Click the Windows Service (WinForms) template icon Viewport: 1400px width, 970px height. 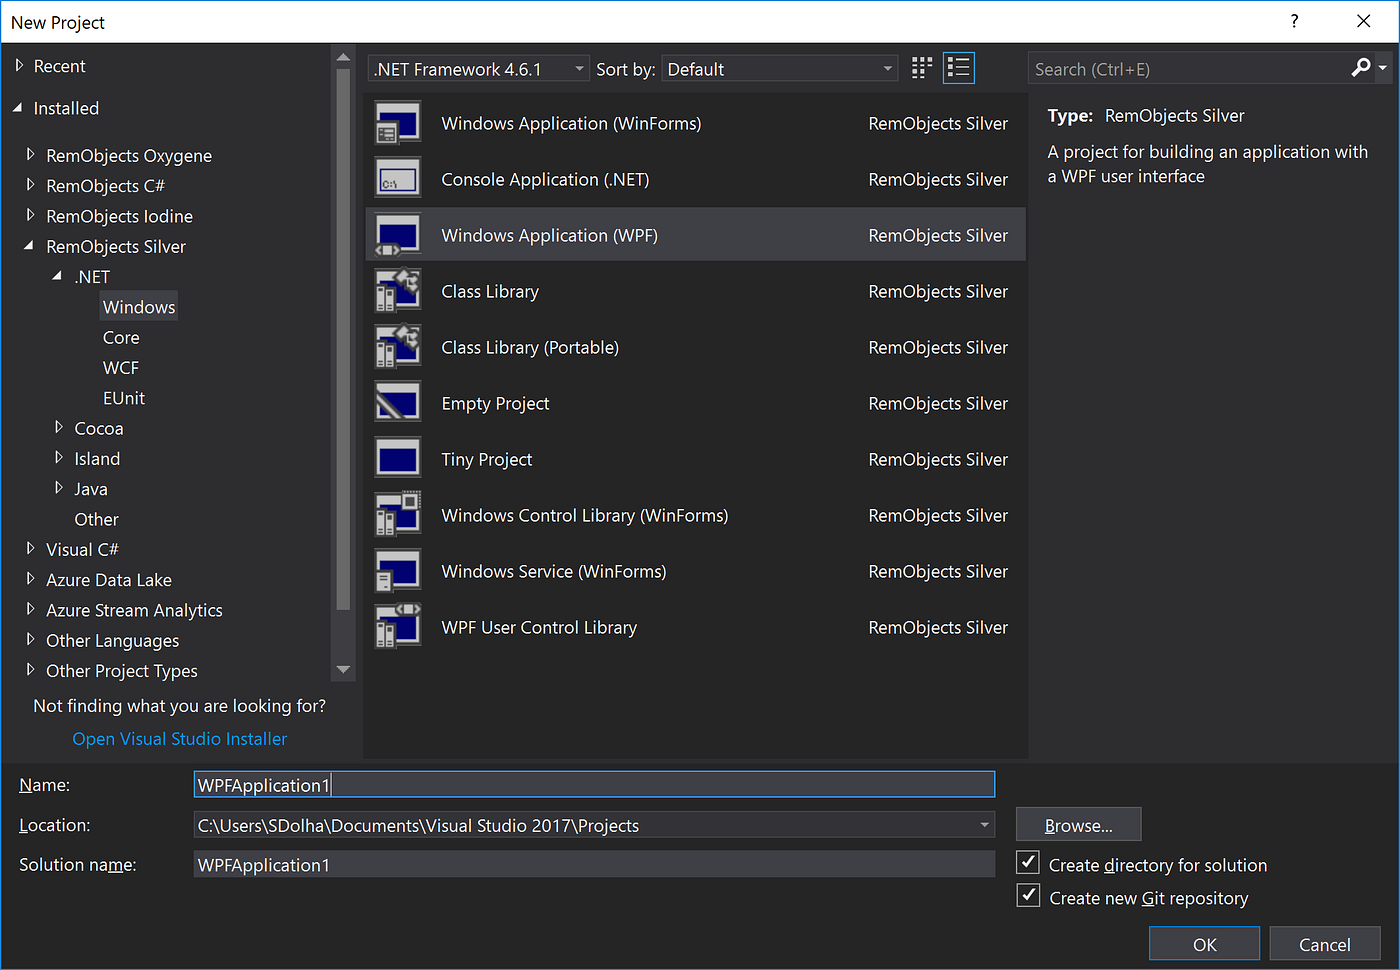[397, 571]
